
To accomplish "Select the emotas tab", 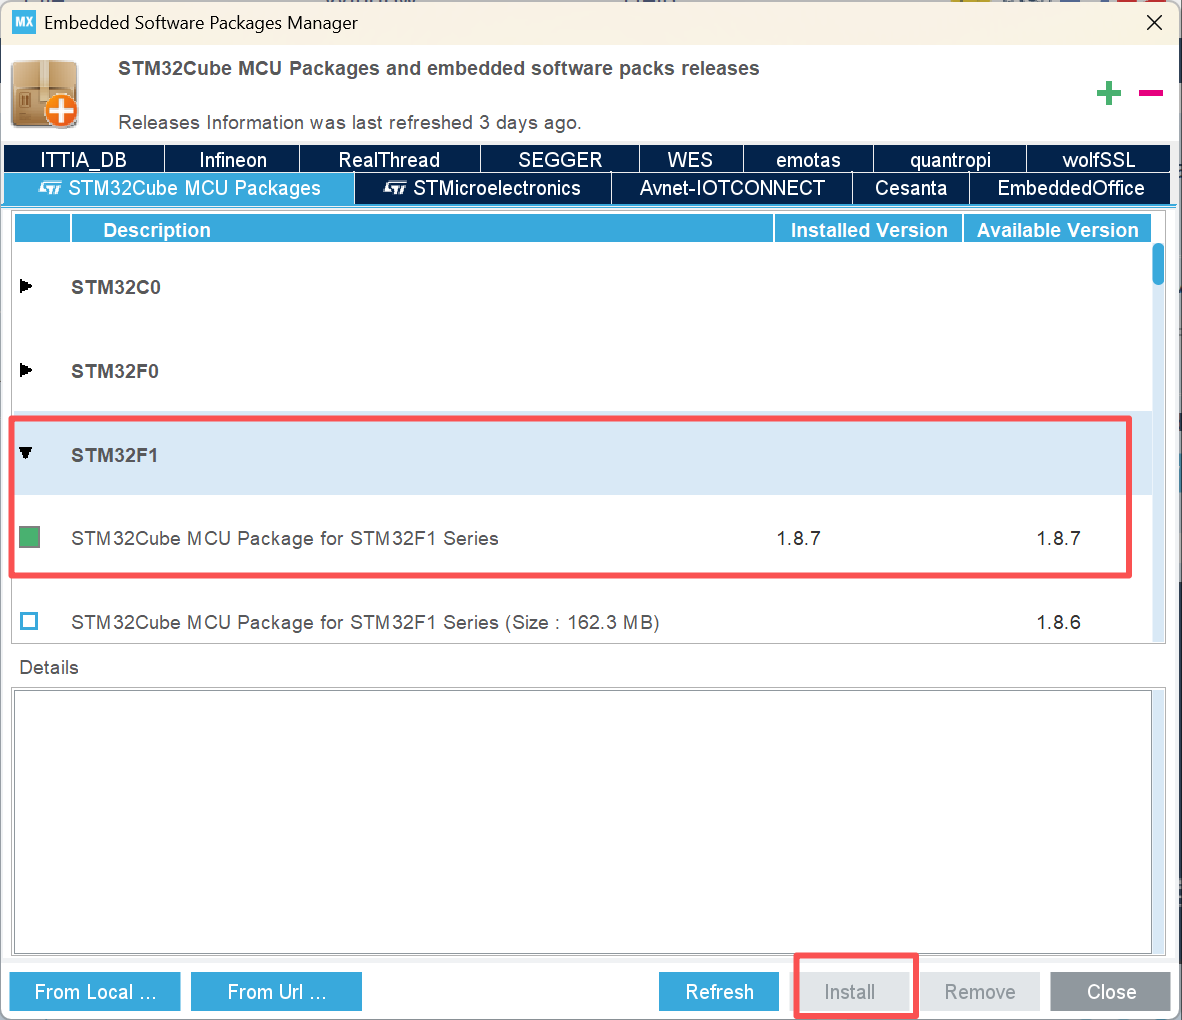I will pyautogui.click(x=808, y=159).
